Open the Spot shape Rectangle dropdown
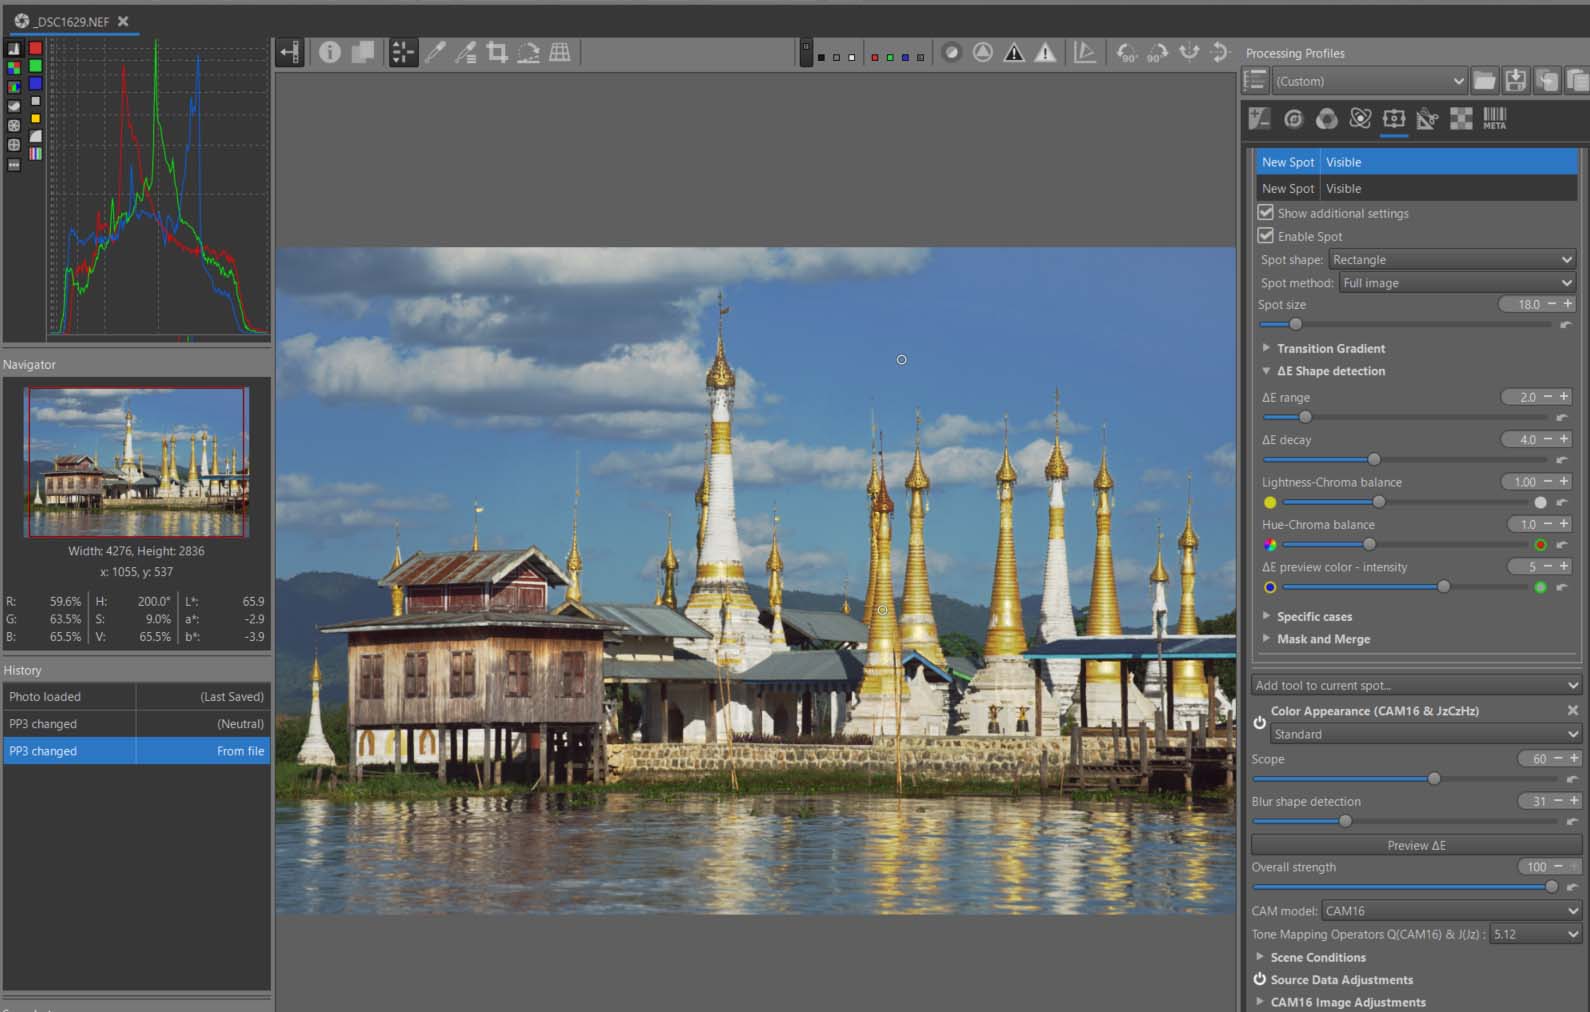 [1451, 260]
